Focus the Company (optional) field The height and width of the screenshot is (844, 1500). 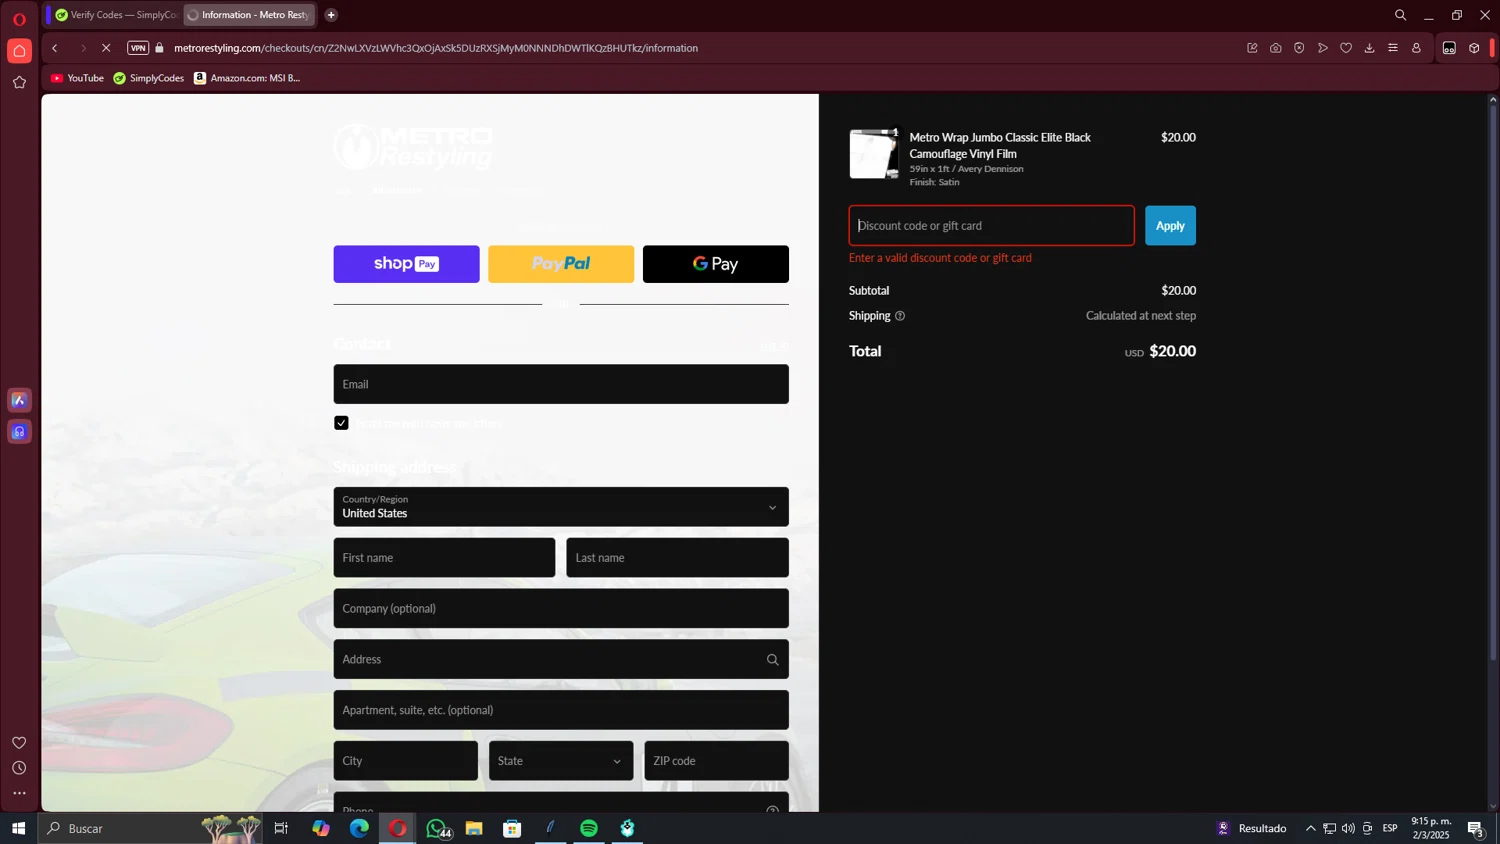tap(561, 609)
